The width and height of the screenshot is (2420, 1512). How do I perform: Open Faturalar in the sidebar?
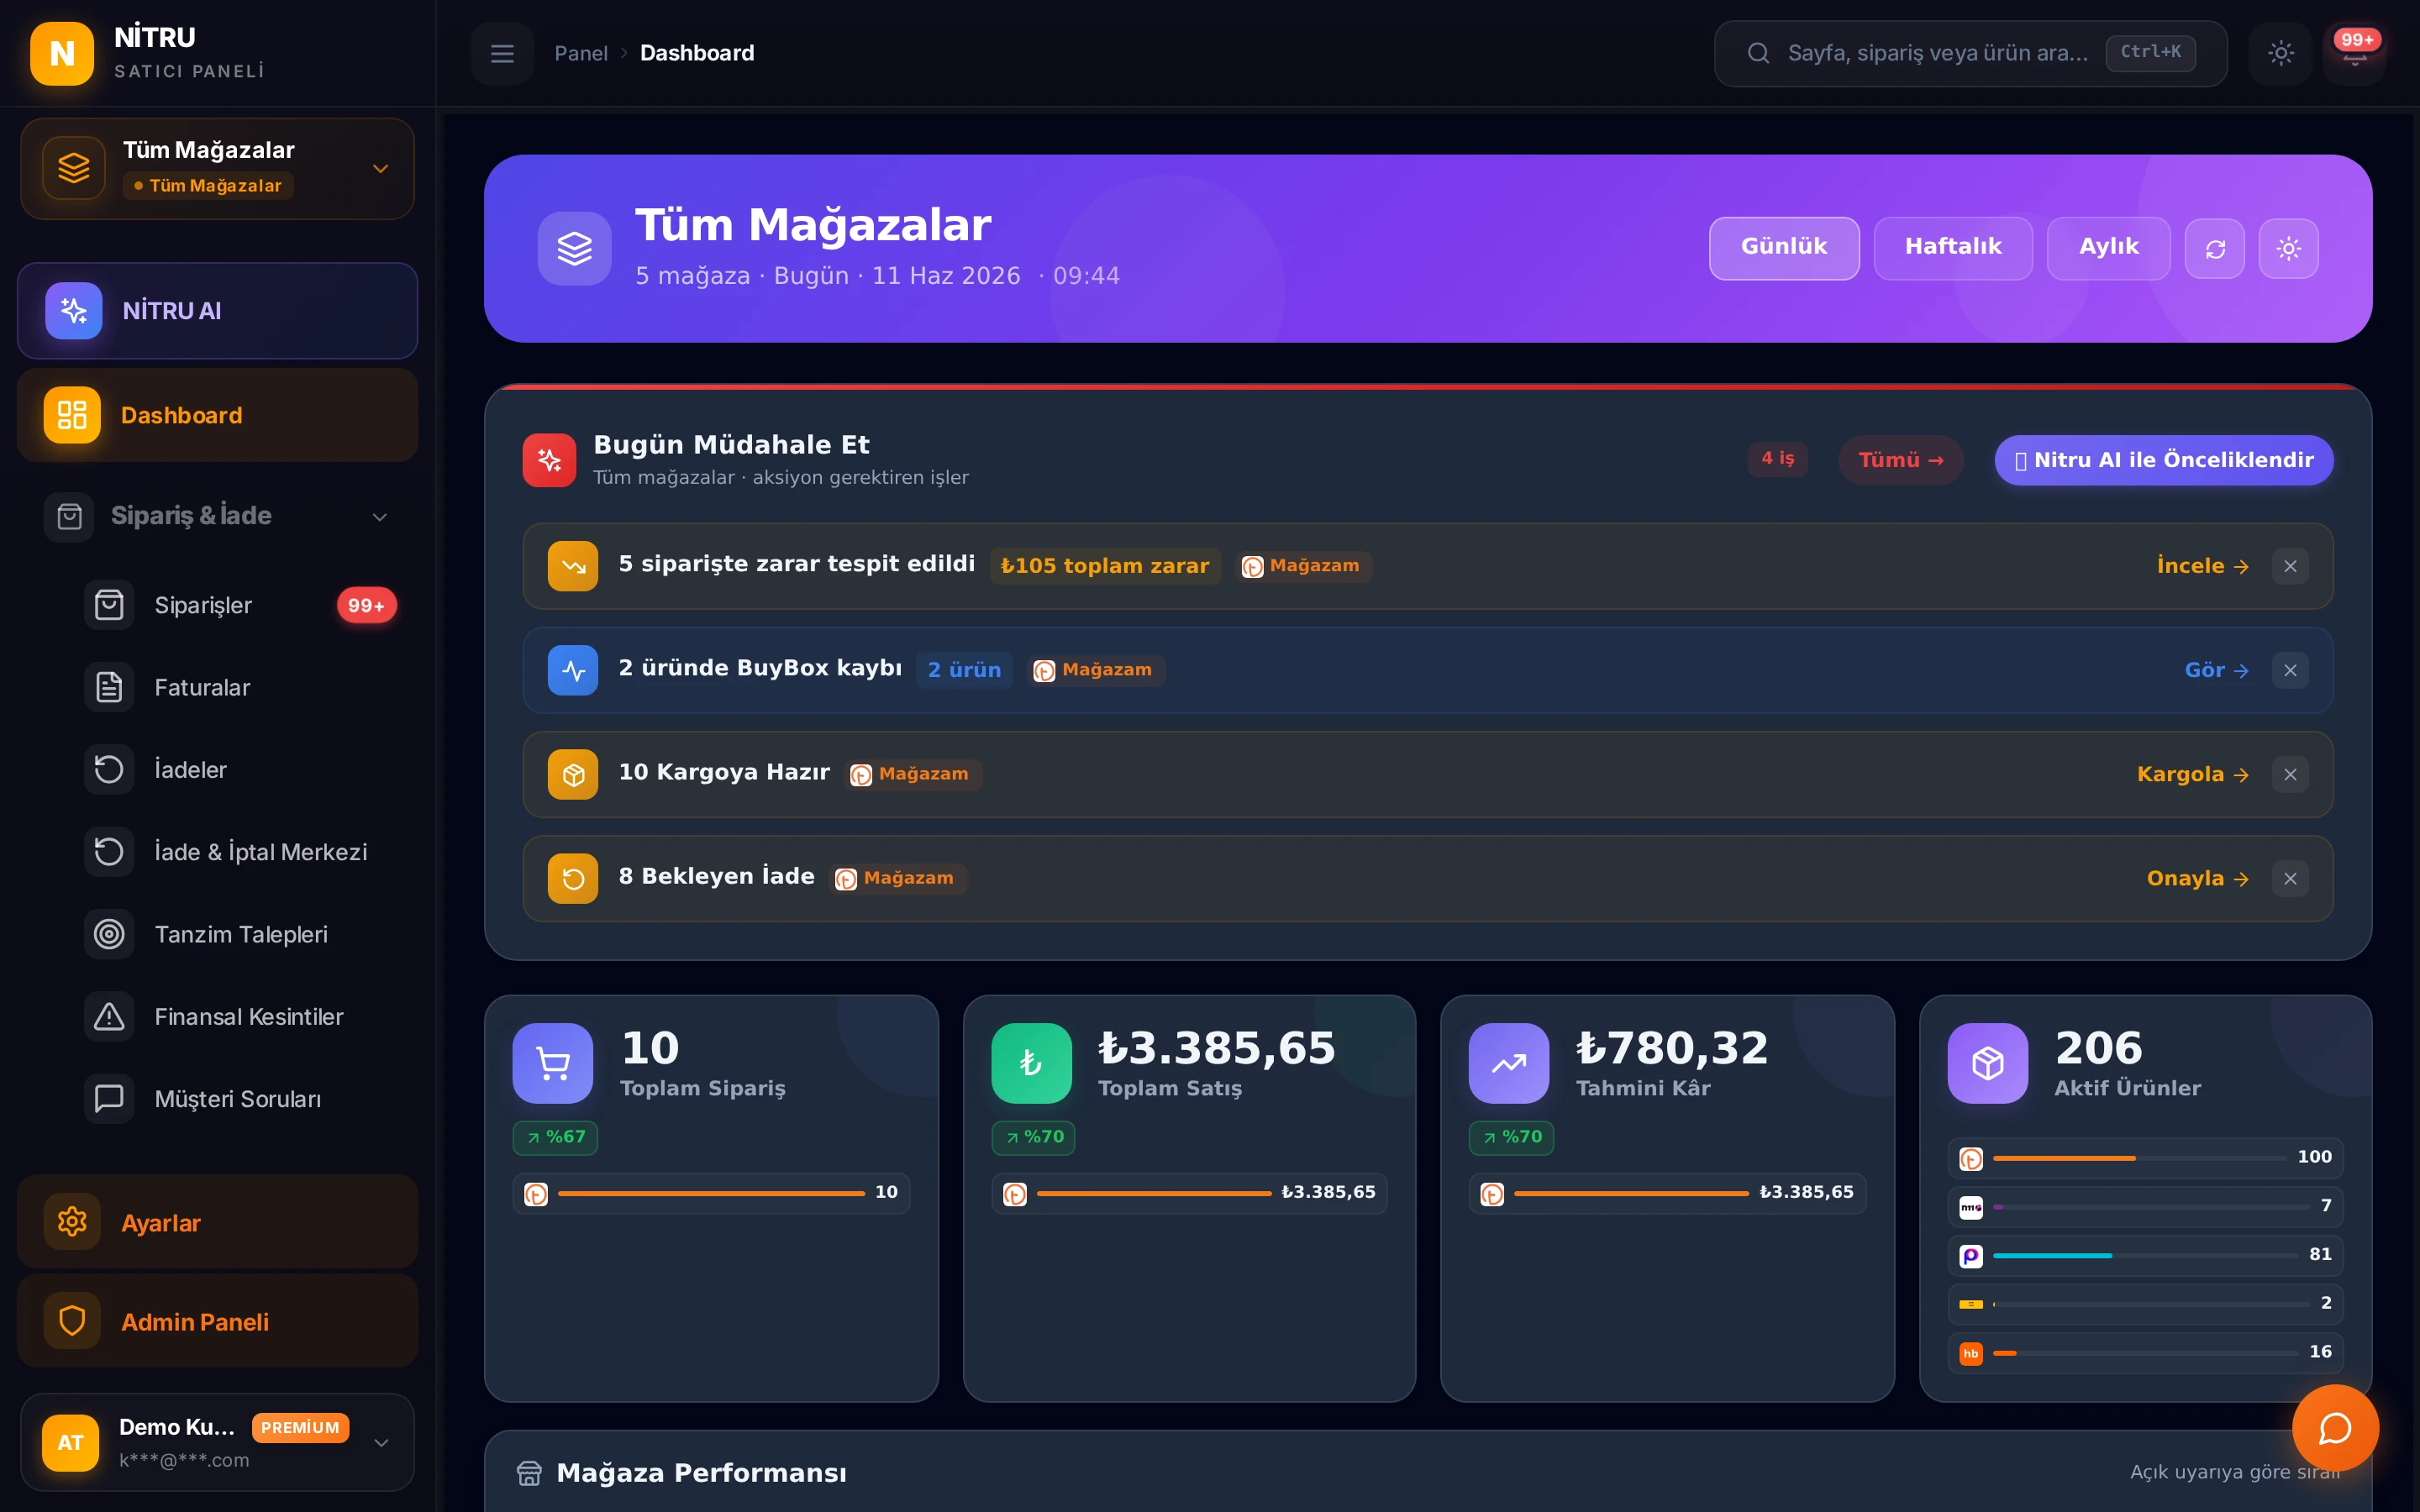(x=240, y=687)
